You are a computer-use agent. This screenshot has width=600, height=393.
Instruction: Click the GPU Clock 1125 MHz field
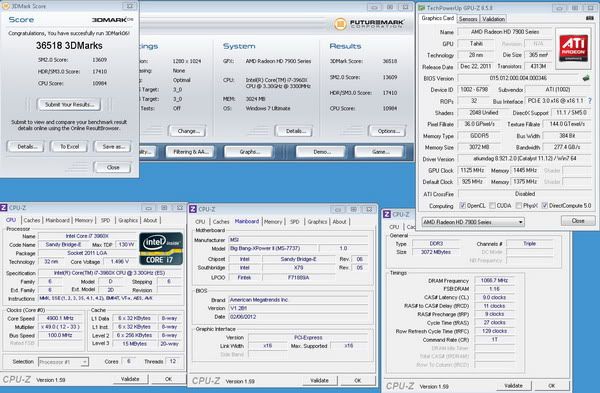(472, 170)
